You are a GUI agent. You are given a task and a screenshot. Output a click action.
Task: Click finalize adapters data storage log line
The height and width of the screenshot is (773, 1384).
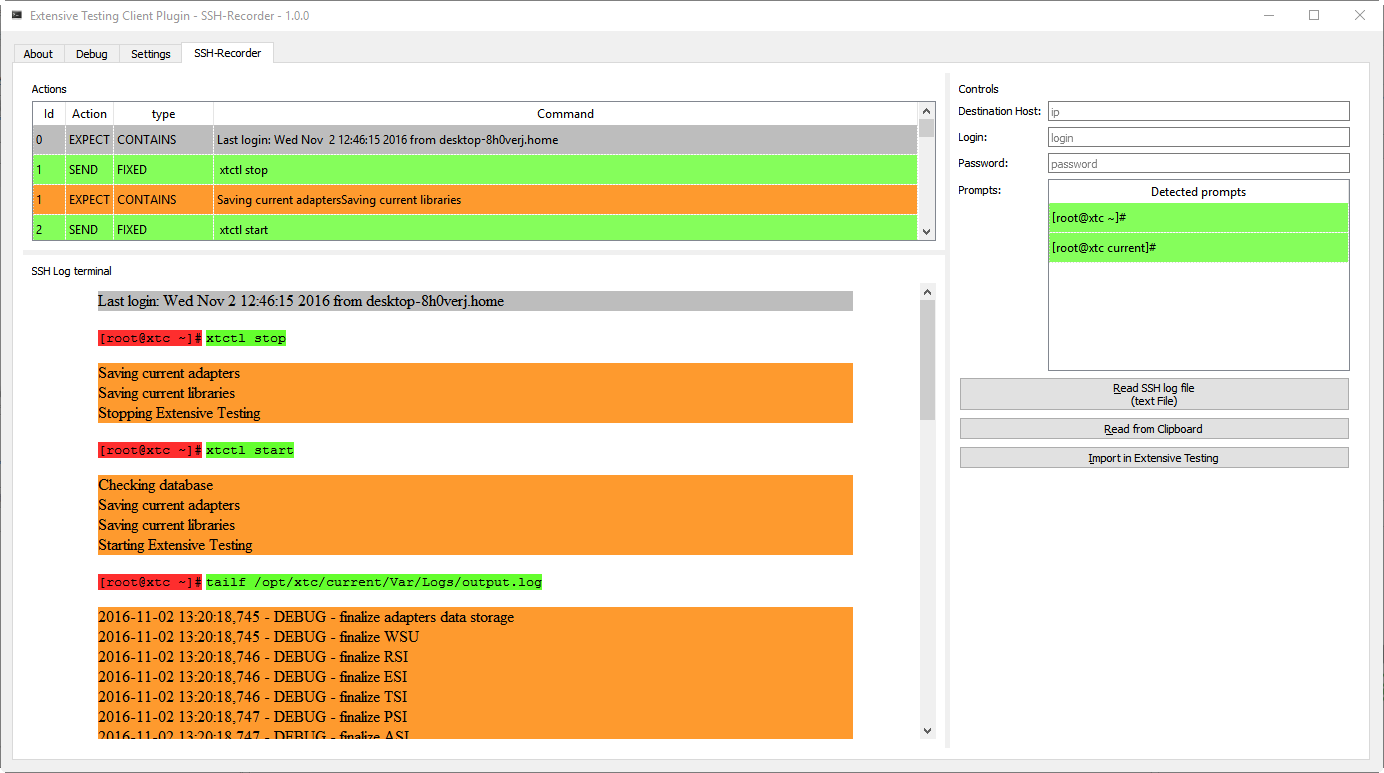click(x=306, y=617)
